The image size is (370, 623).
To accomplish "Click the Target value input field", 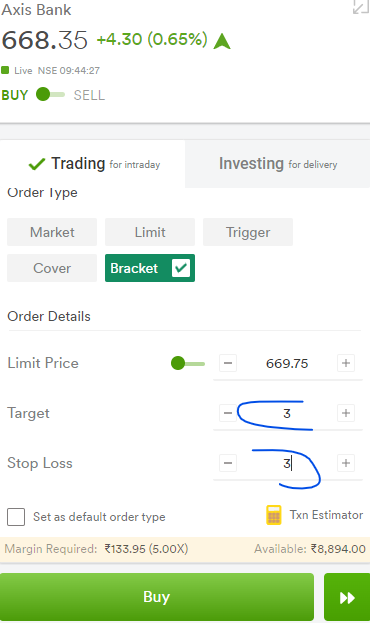I will 287,413.
